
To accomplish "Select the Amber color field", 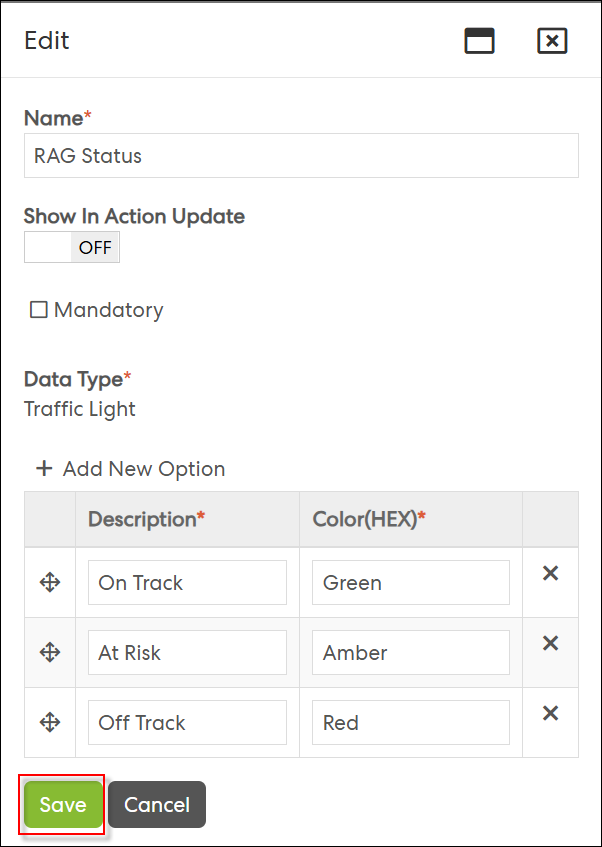I will coord(411,653).
